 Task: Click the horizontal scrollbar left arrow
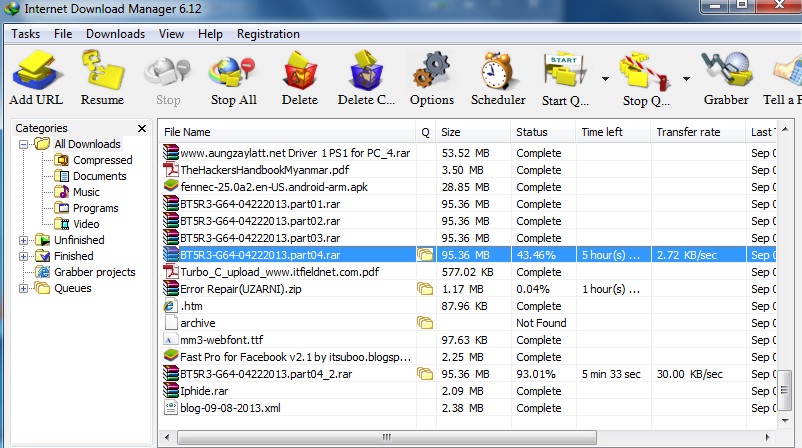pyautogui.click(x=167, y=437)
